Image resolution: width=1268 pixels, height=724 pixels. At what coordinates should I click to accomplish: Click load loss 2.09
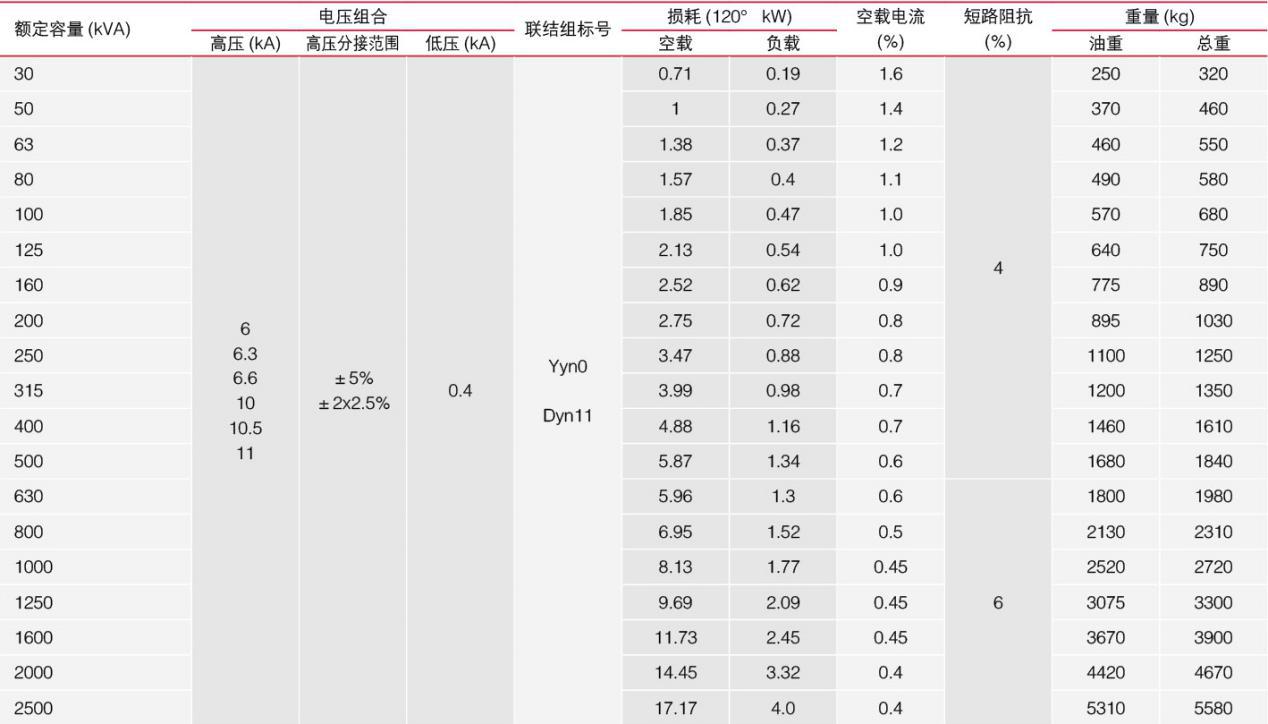click(x=782, y=602)
